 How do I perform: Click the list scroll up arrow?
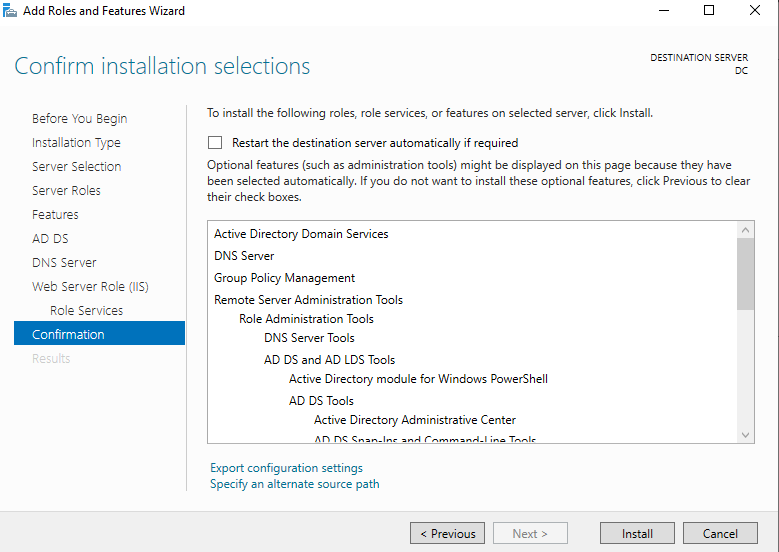click(745, 230)
